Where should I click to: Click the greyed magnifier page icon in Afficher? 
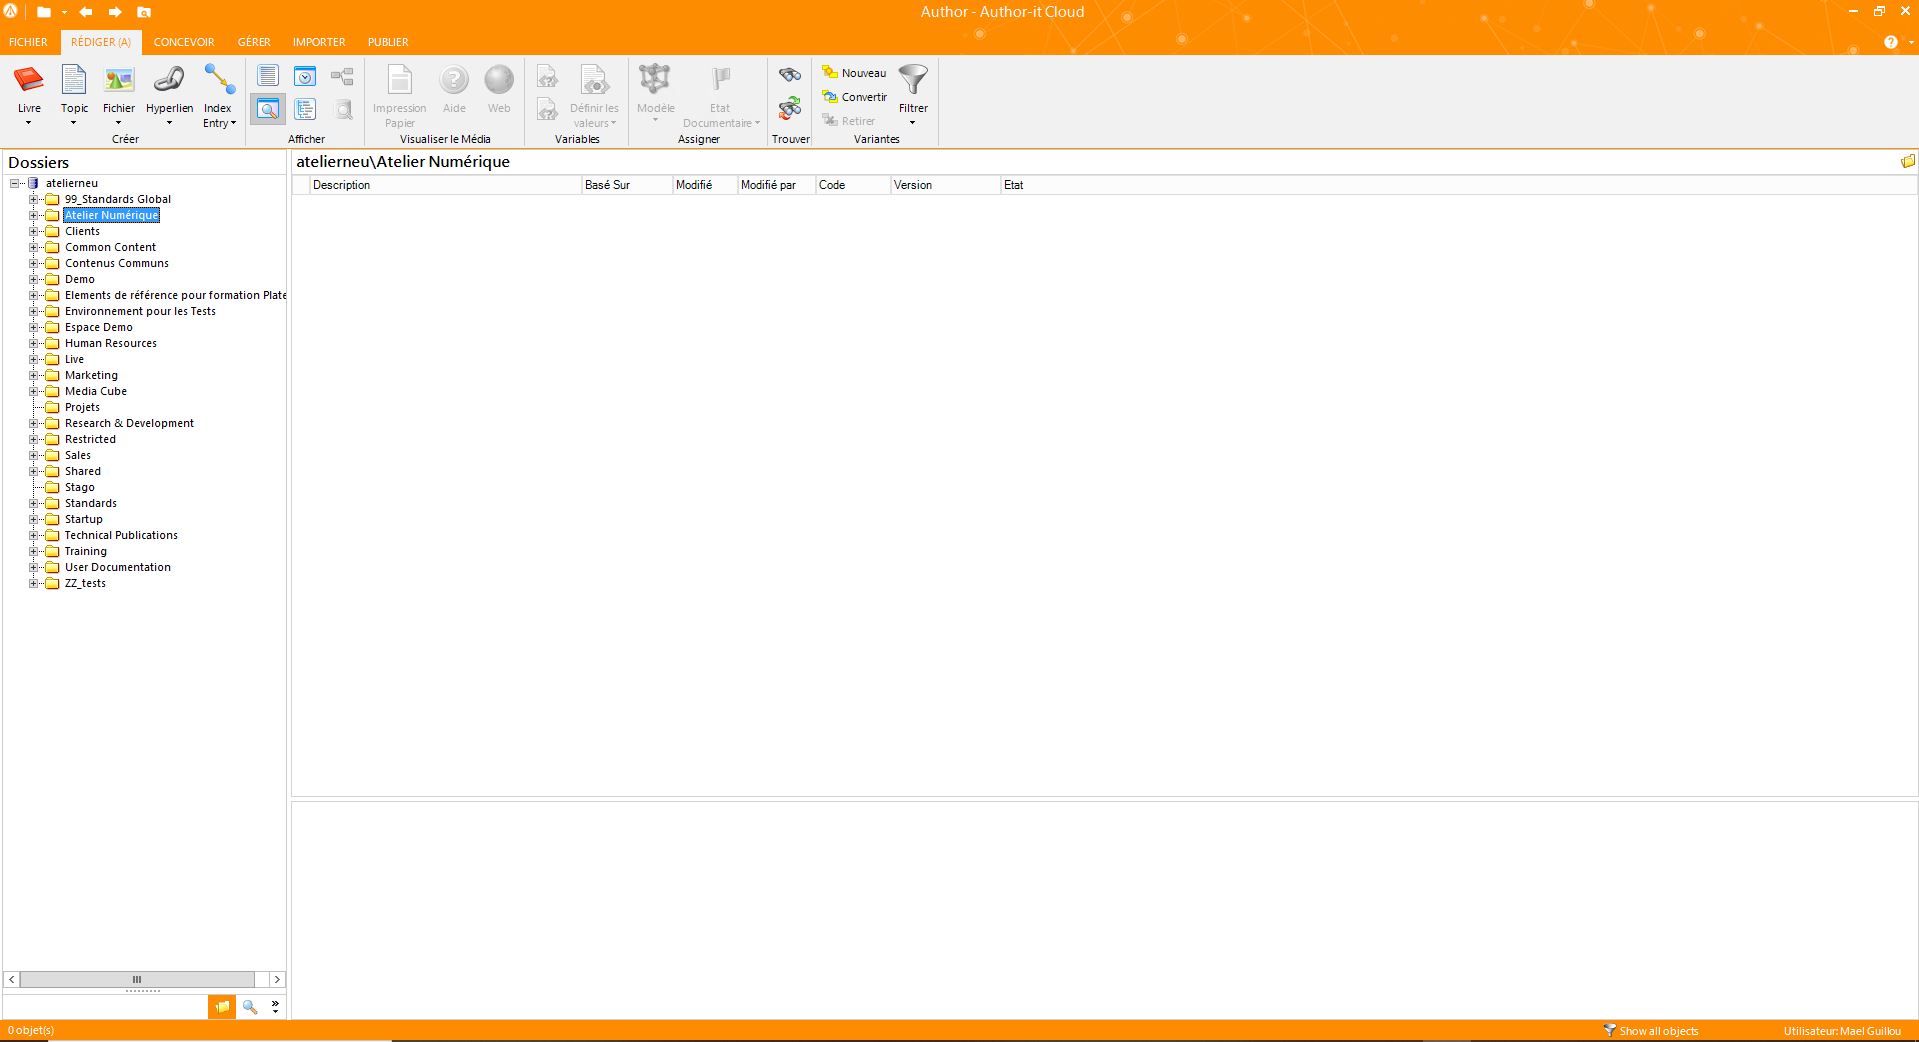342,109
